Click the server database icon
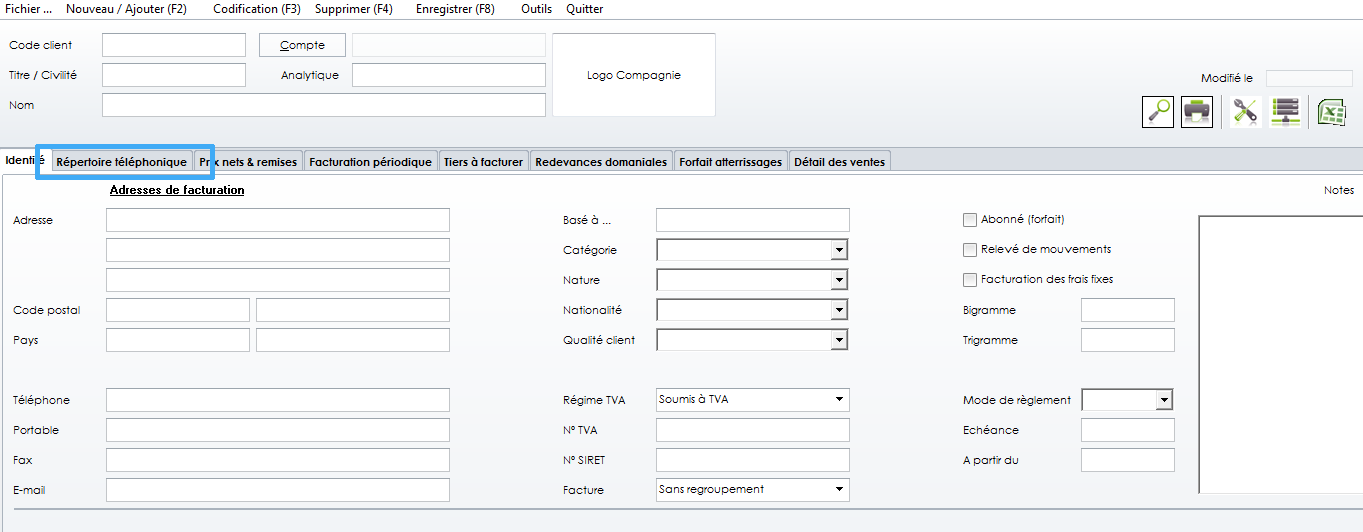This screenshot has height=532, width=1363. [x=1285, y=111]
